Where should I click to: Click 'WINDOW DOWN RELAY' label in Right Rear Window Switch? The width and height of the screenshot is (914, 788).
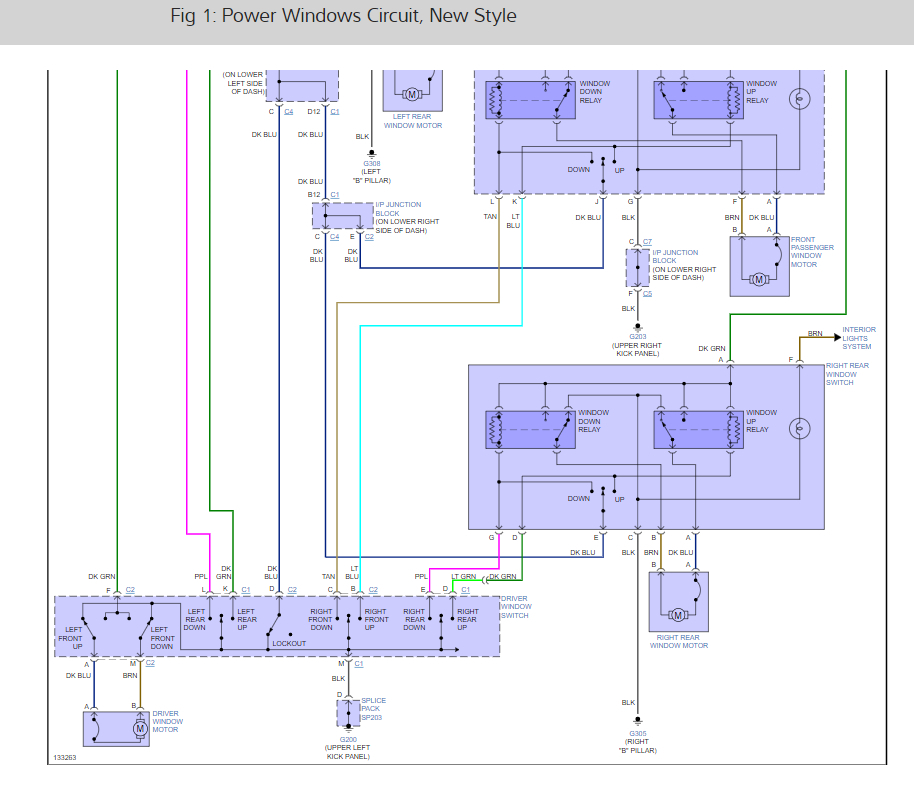pos(593,421)
